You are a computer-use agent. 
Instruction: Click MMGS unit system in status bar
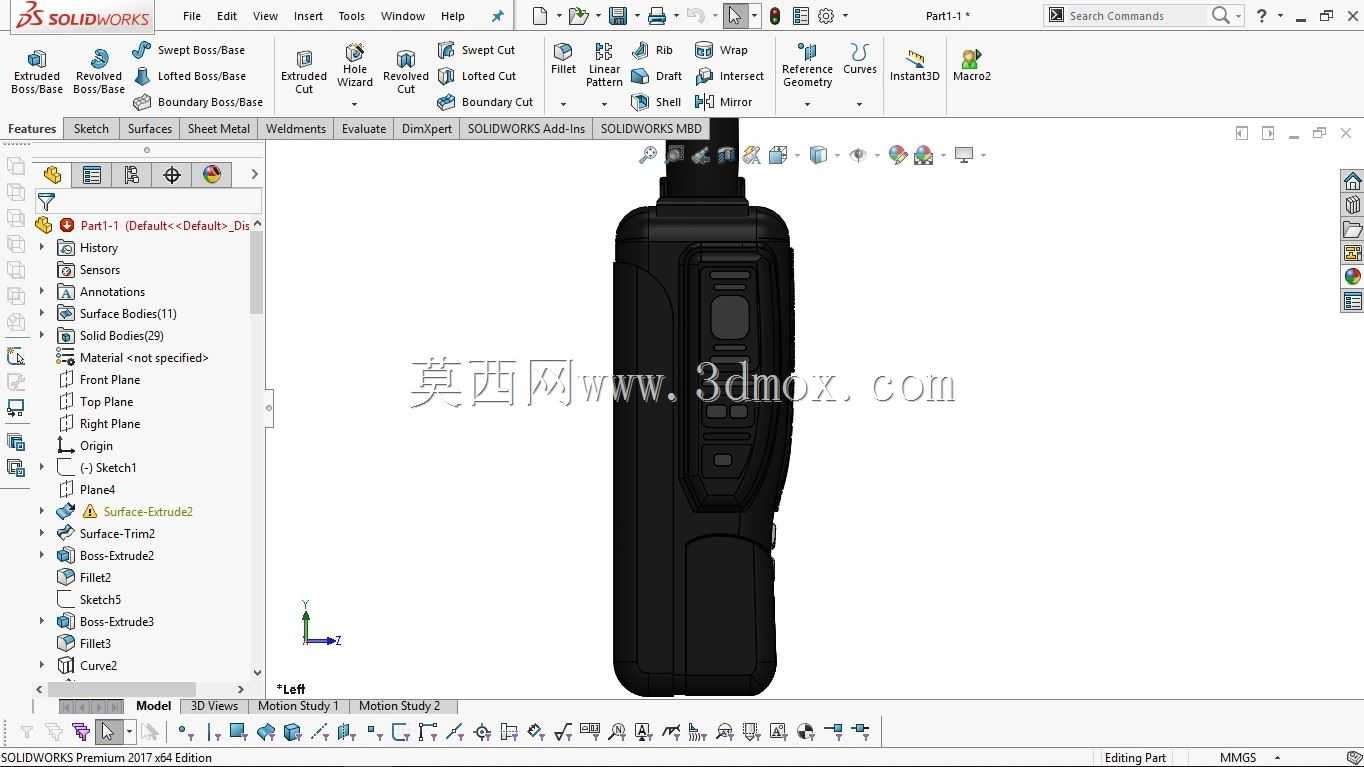coord(1238,758)
